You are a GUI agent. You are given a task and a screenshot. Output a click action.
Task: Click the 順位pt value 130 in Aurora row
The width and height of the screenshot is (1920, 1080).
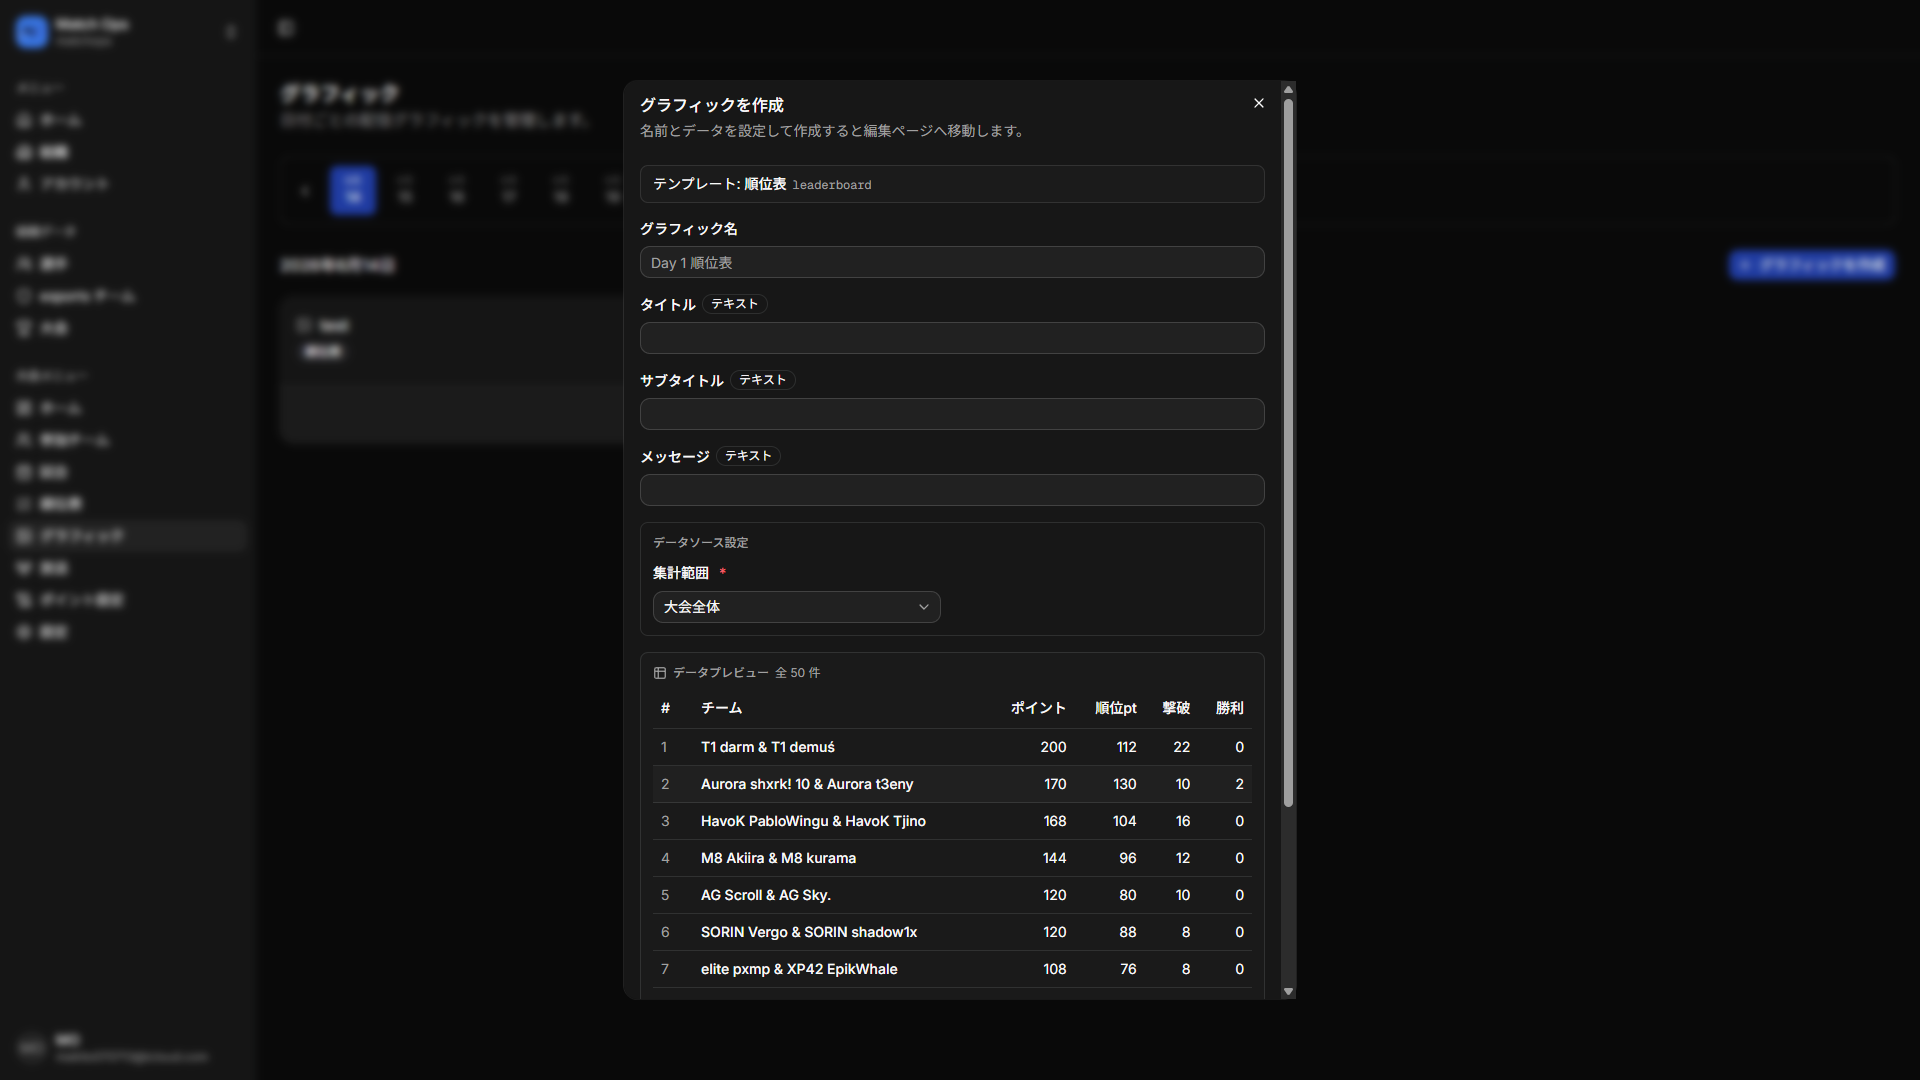(x=1125, y=784)
